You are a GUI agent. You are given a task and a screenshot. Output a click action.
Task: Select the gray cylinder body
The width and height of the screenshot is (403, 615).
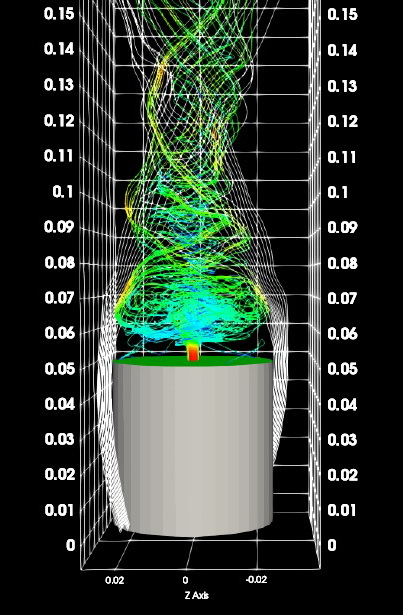coord(193,449)
